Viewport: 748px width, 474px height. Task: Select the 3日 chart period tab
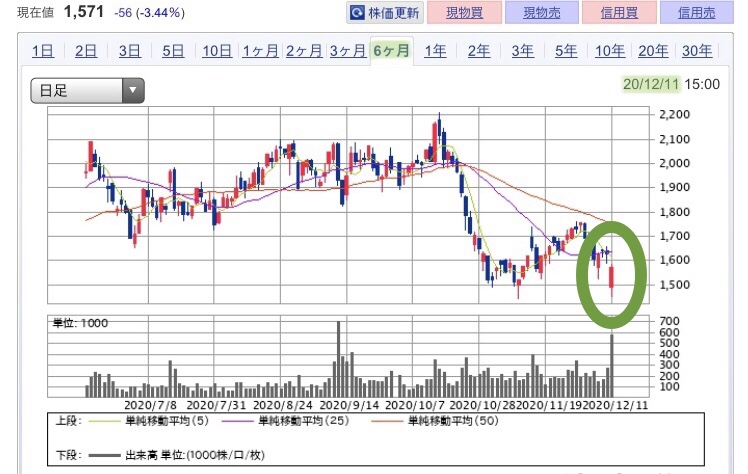point(130,51)
